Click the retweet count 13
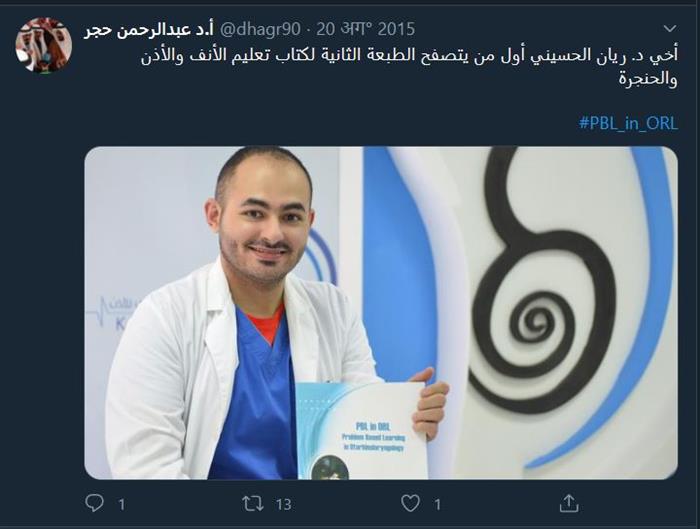Image resolution: width=700 pixels, height=529 pixels. [283, 504]
